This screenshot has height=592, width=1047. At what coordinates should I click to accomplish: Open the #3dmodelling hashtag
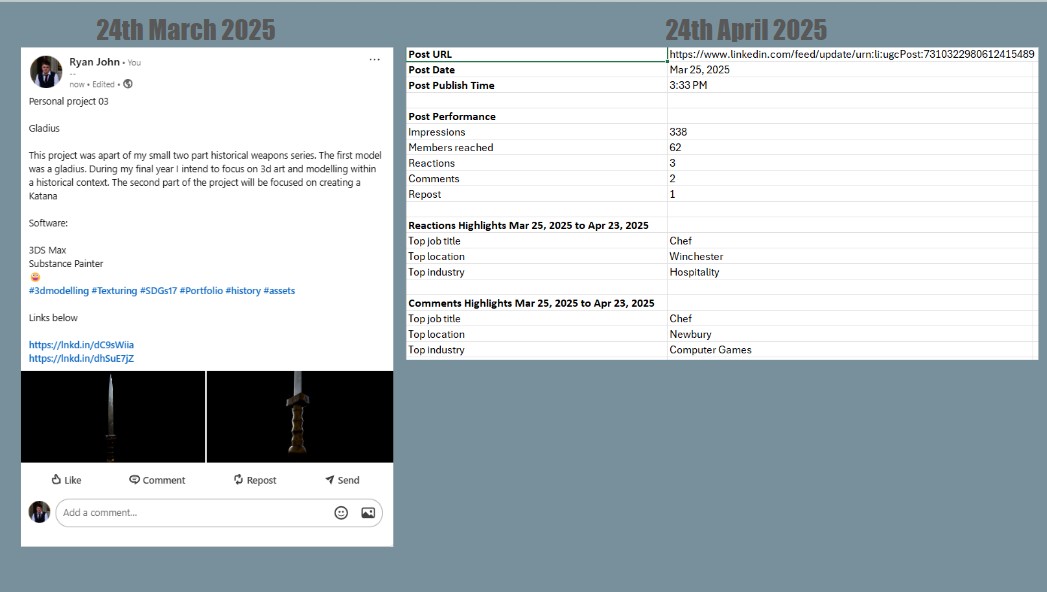pyautogui.click(x=59, y=290)
